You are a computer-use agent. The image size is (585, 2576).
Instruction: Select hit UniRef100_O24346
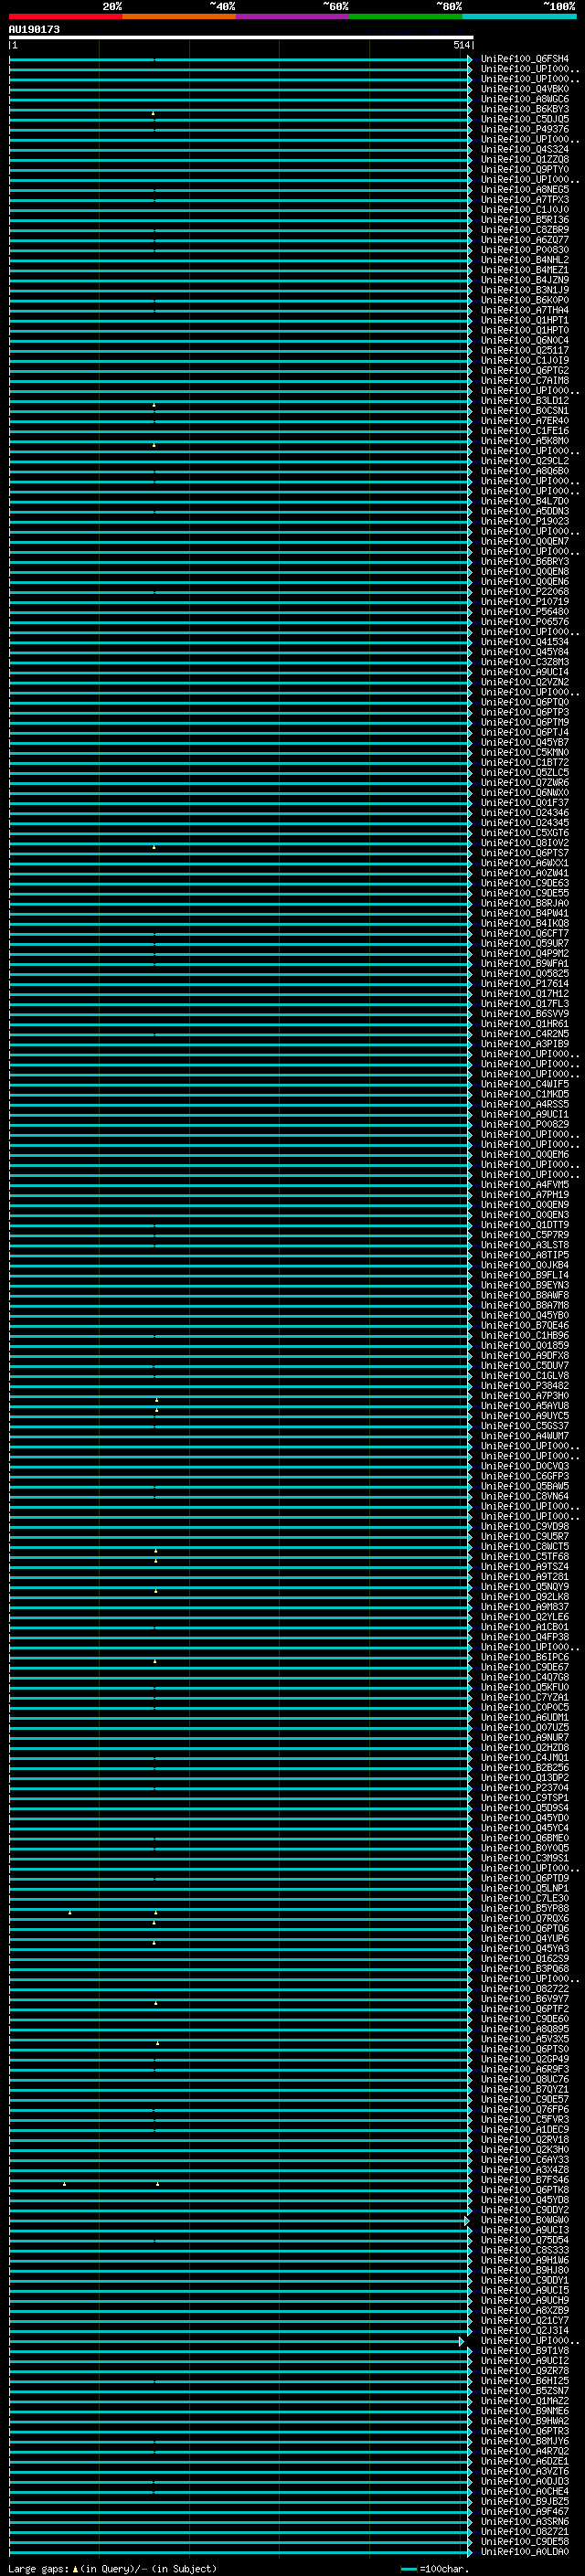pos(525,812)
